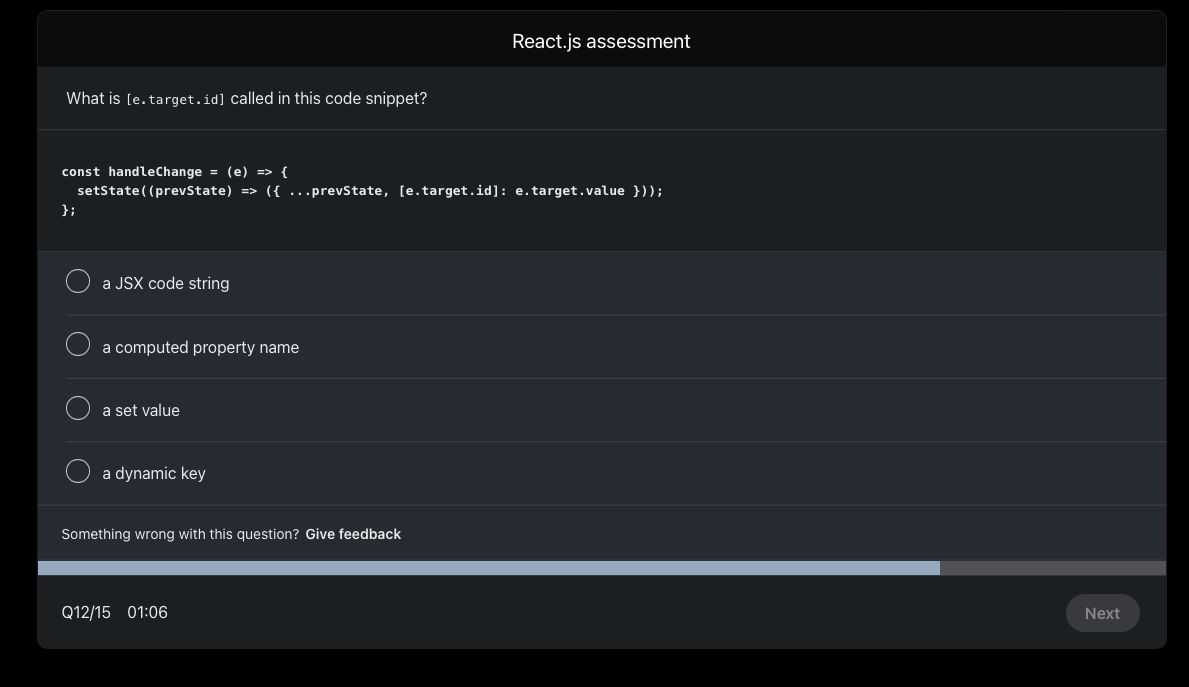
Task: Click the question text about [e.target.id]
Action: tap(246, 98)
